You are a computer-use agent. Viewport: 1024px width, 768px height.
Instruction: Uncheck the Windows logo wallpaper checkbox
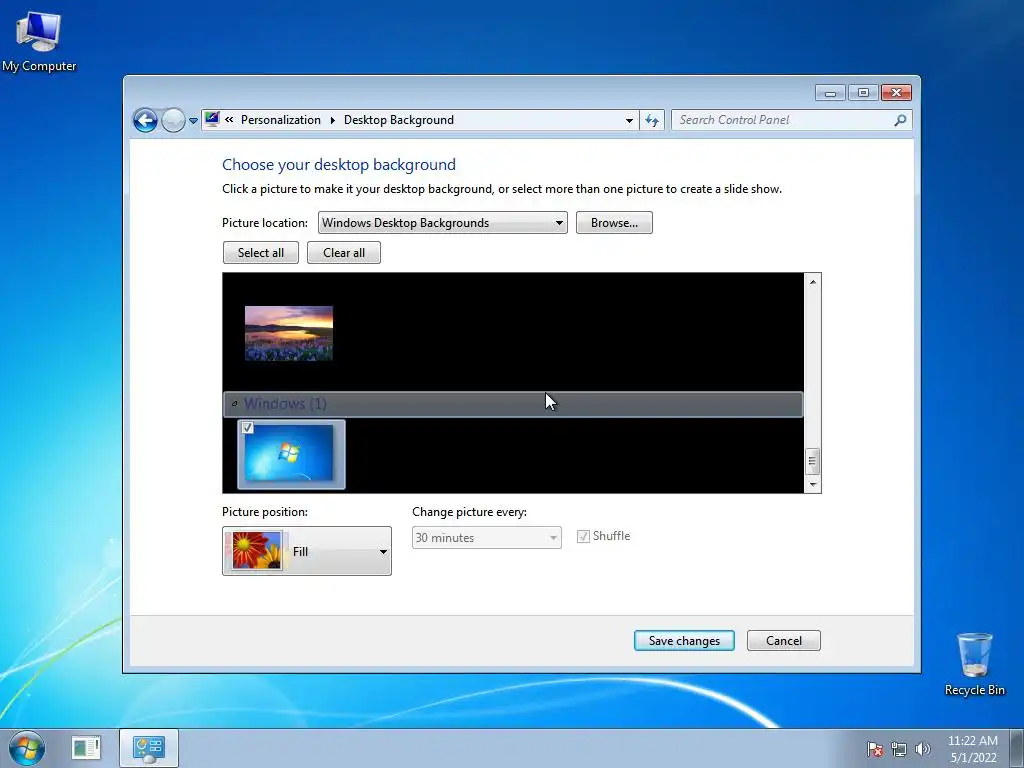[248, 428]
